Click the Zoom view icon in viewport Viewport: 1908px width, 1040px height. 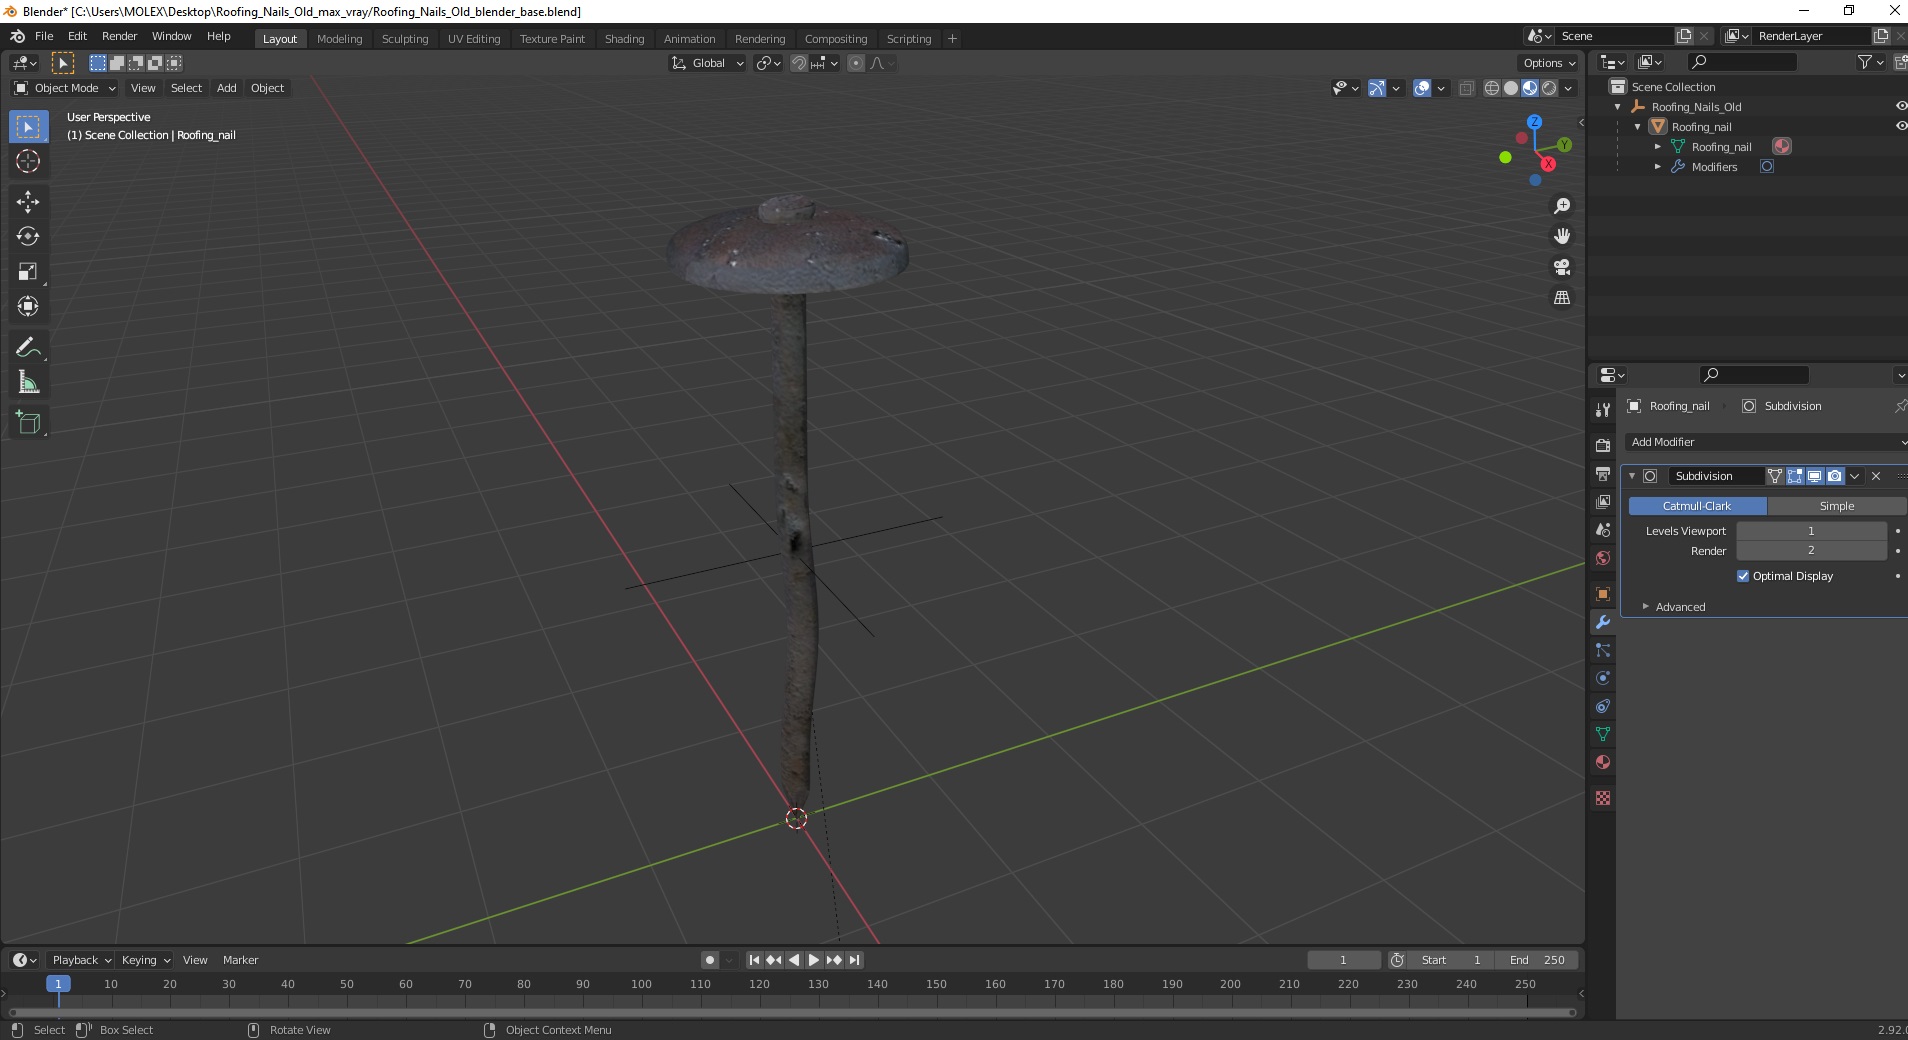point(1561,206)
